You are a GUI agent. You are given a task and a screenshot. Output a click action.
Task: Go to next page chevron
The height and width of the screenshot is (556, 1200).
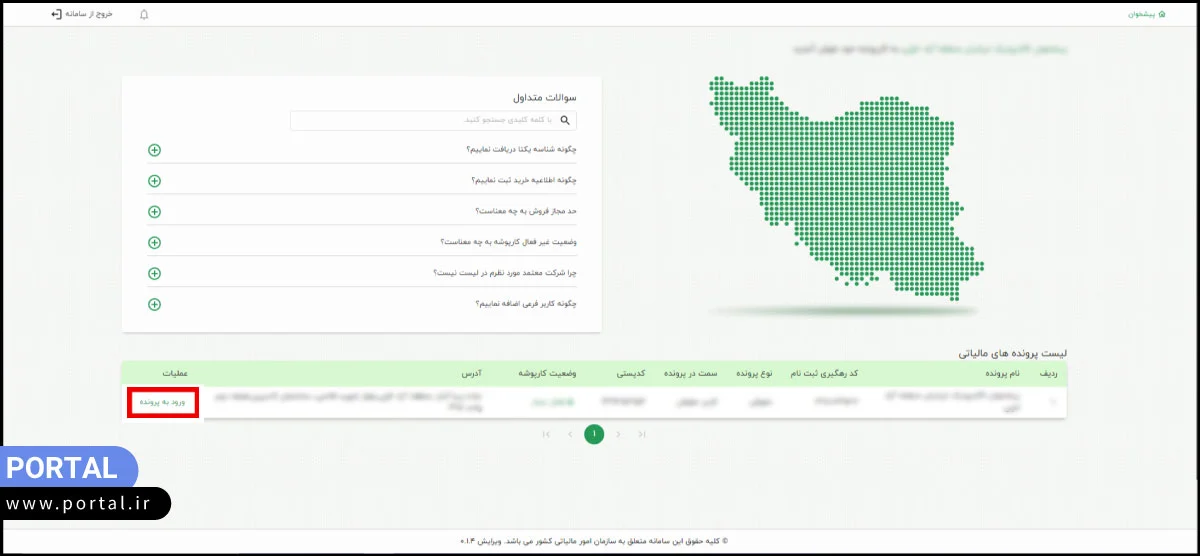(618, 434)
